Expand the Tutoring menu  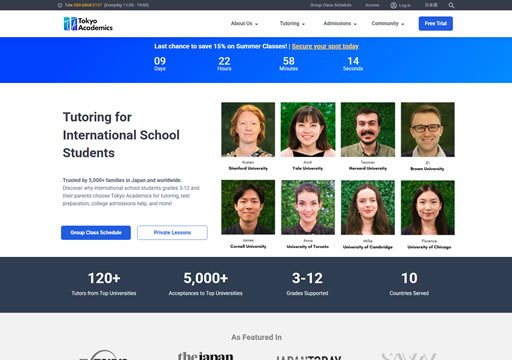pyautogui.click(x=292, y=23)
